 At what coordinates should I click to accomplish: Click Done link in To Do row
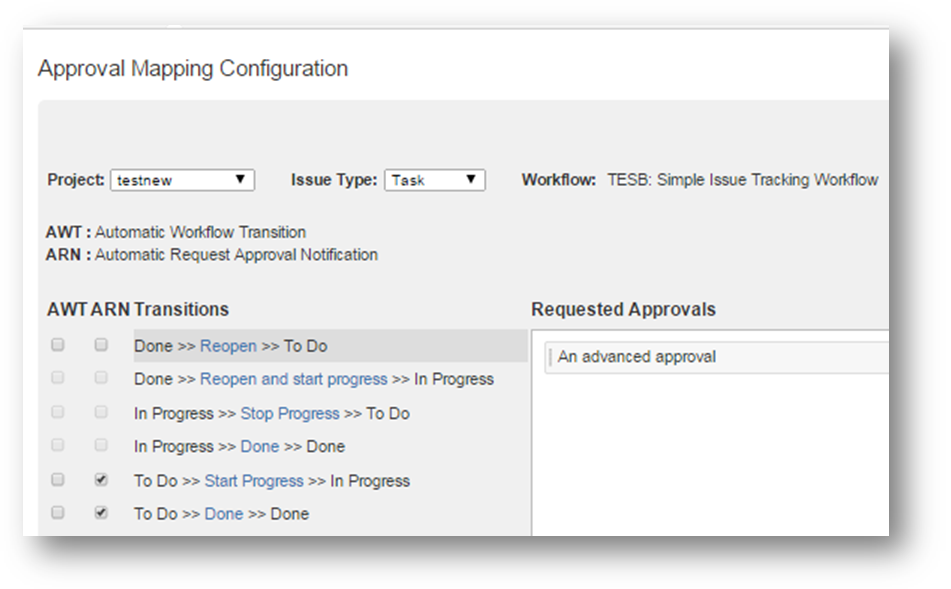pyautogui.click(x=223, y=514)
